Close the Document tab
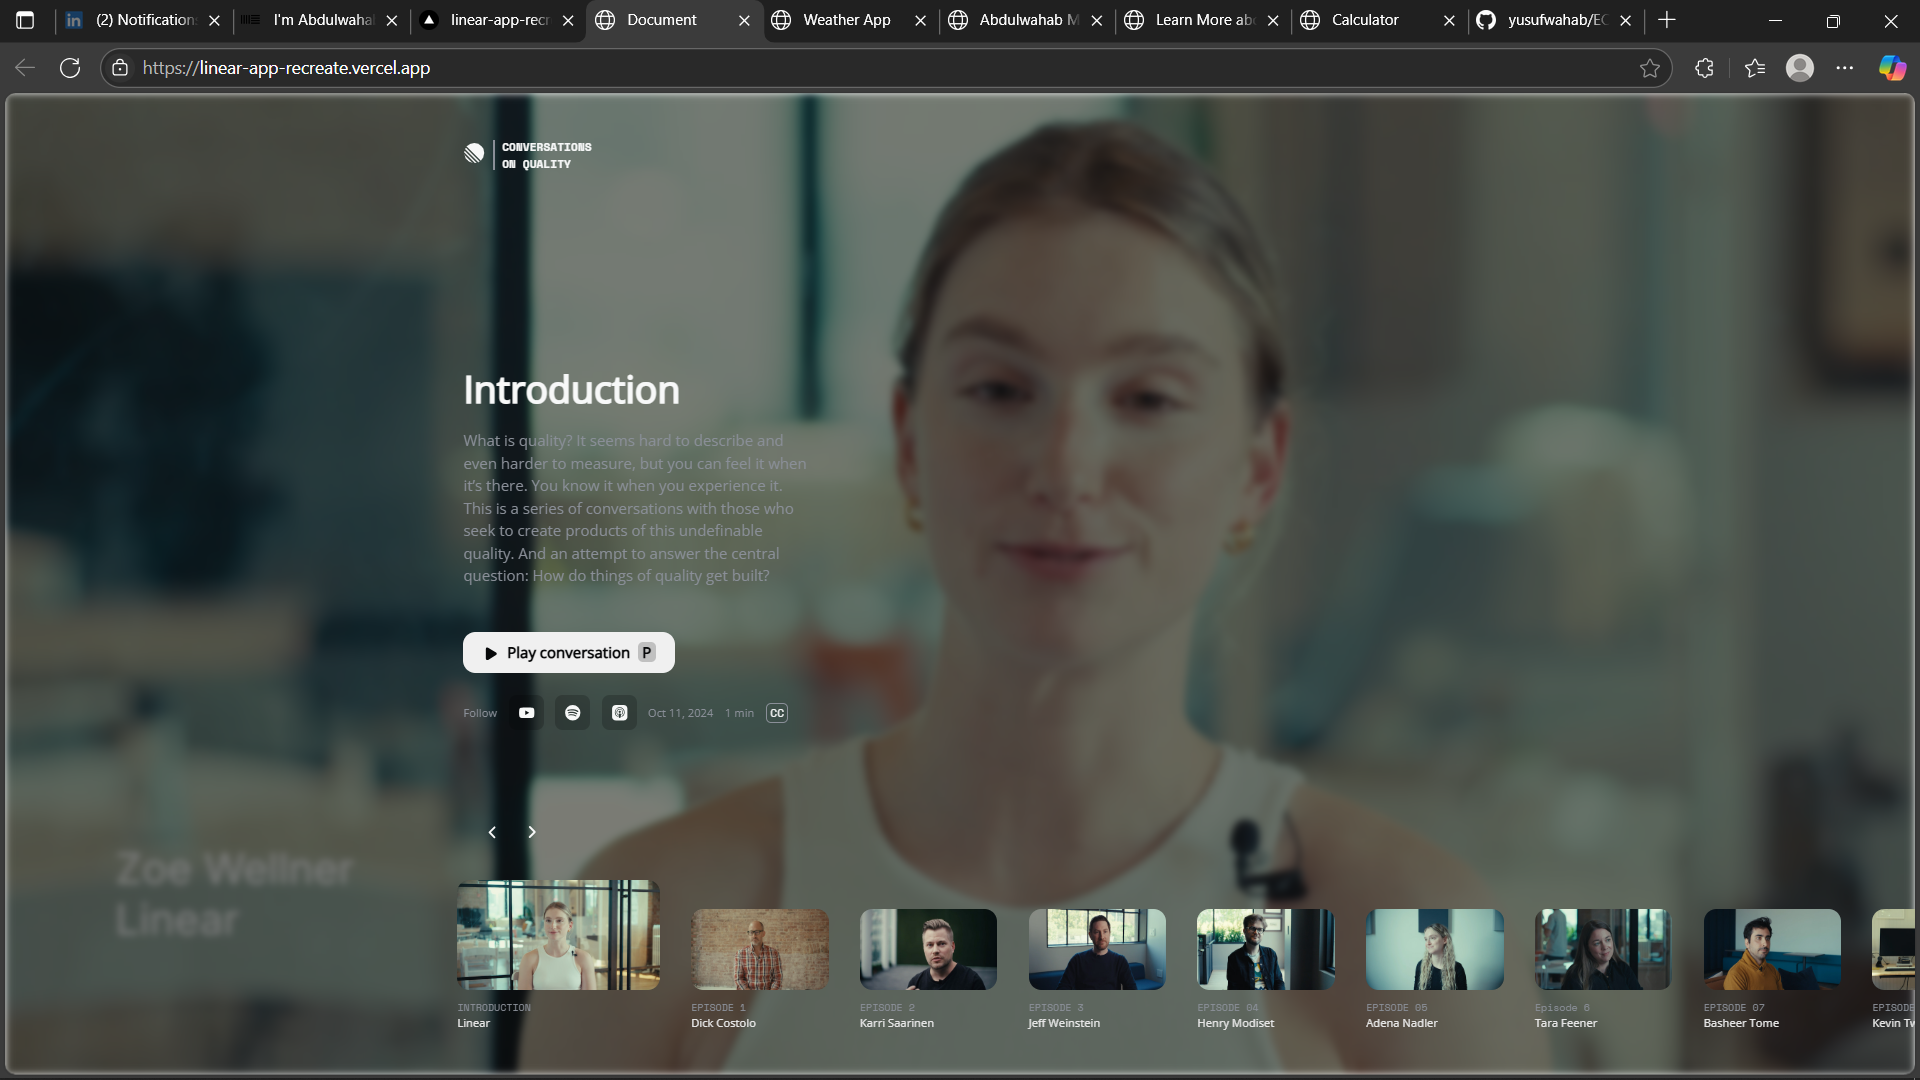This screenshot has height=1080, width=1920. tap(744, 20)
